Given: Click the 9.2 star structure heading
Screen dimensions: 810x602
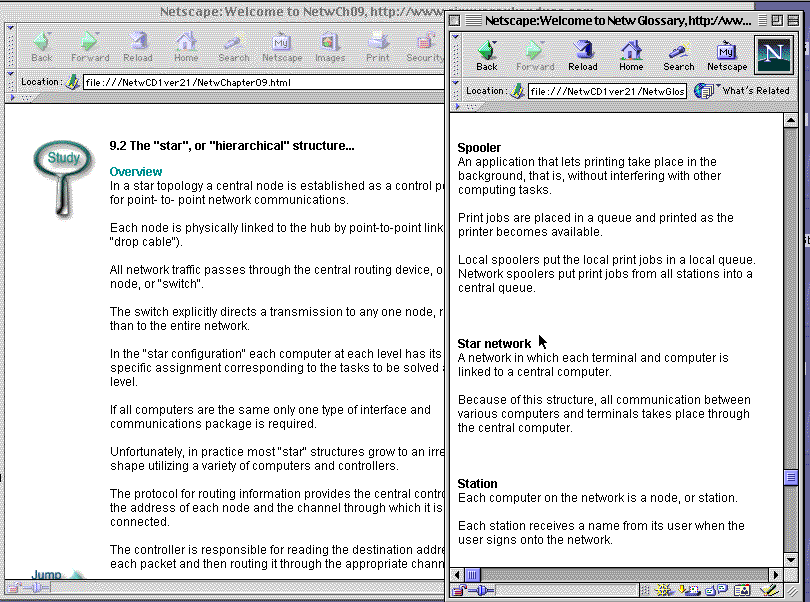Looking at the screenshot, I should [232, 146].
